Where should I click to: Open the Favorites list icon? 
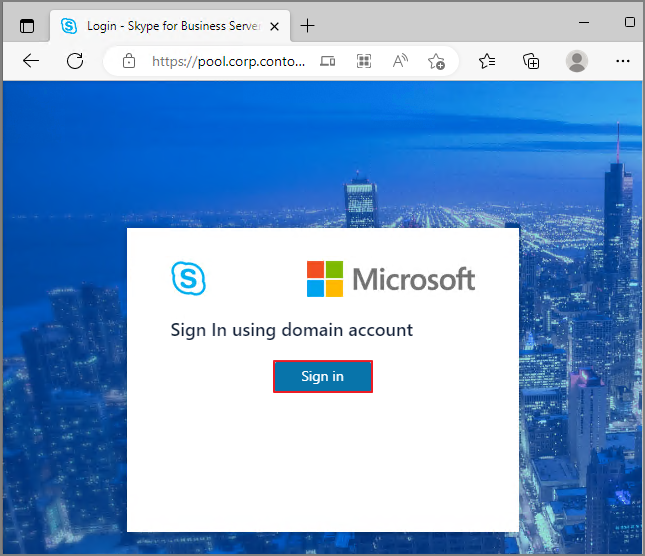click(x=487, y=61)
